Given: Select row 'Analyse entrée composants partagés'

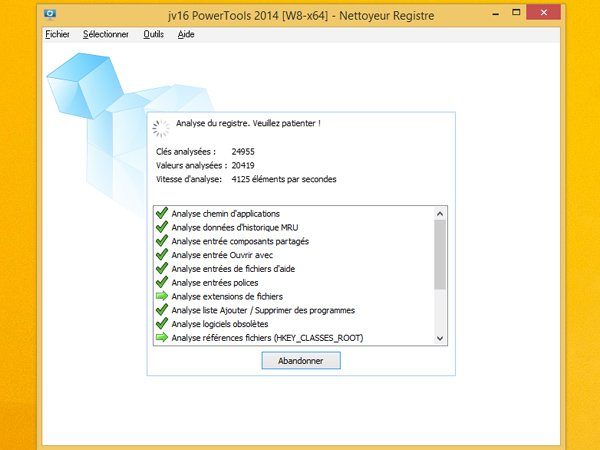Looking at the screenshot, I should click(294, 241).
